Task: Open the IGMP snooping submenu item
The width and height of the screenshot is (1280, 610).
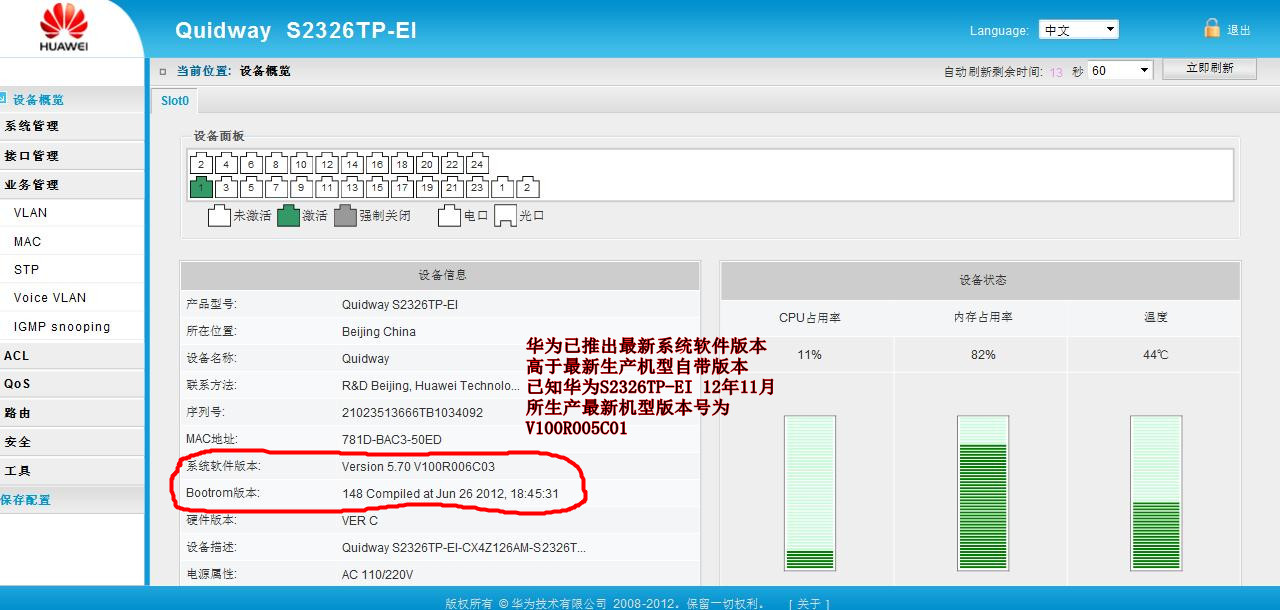Action: click(72, 326)
